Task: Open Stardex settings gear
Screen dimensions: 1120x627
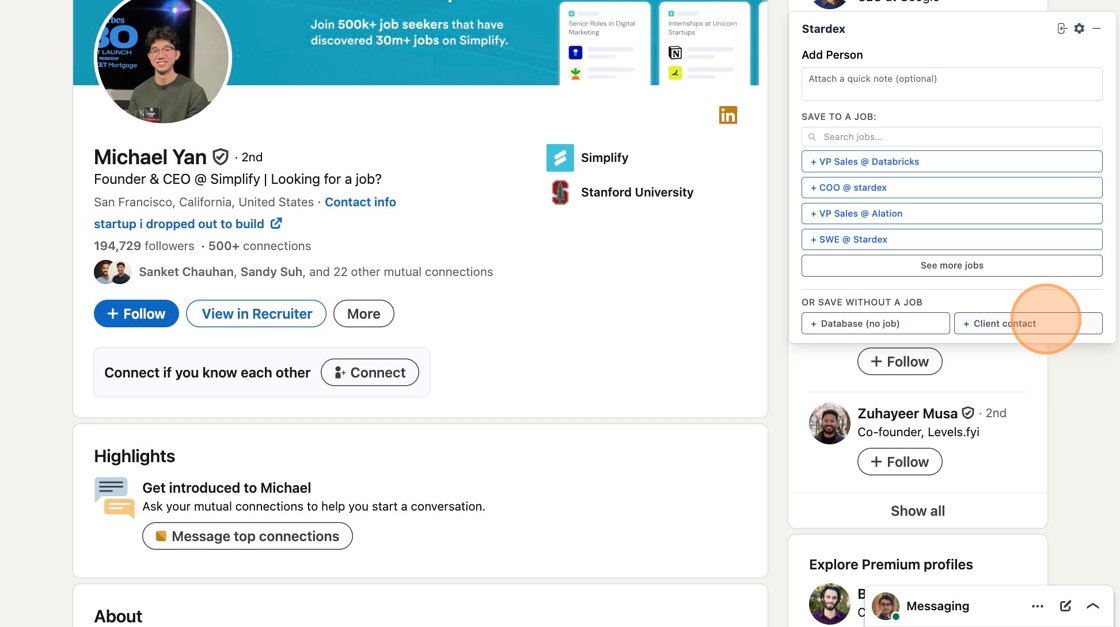Action: coord(1079,29)
